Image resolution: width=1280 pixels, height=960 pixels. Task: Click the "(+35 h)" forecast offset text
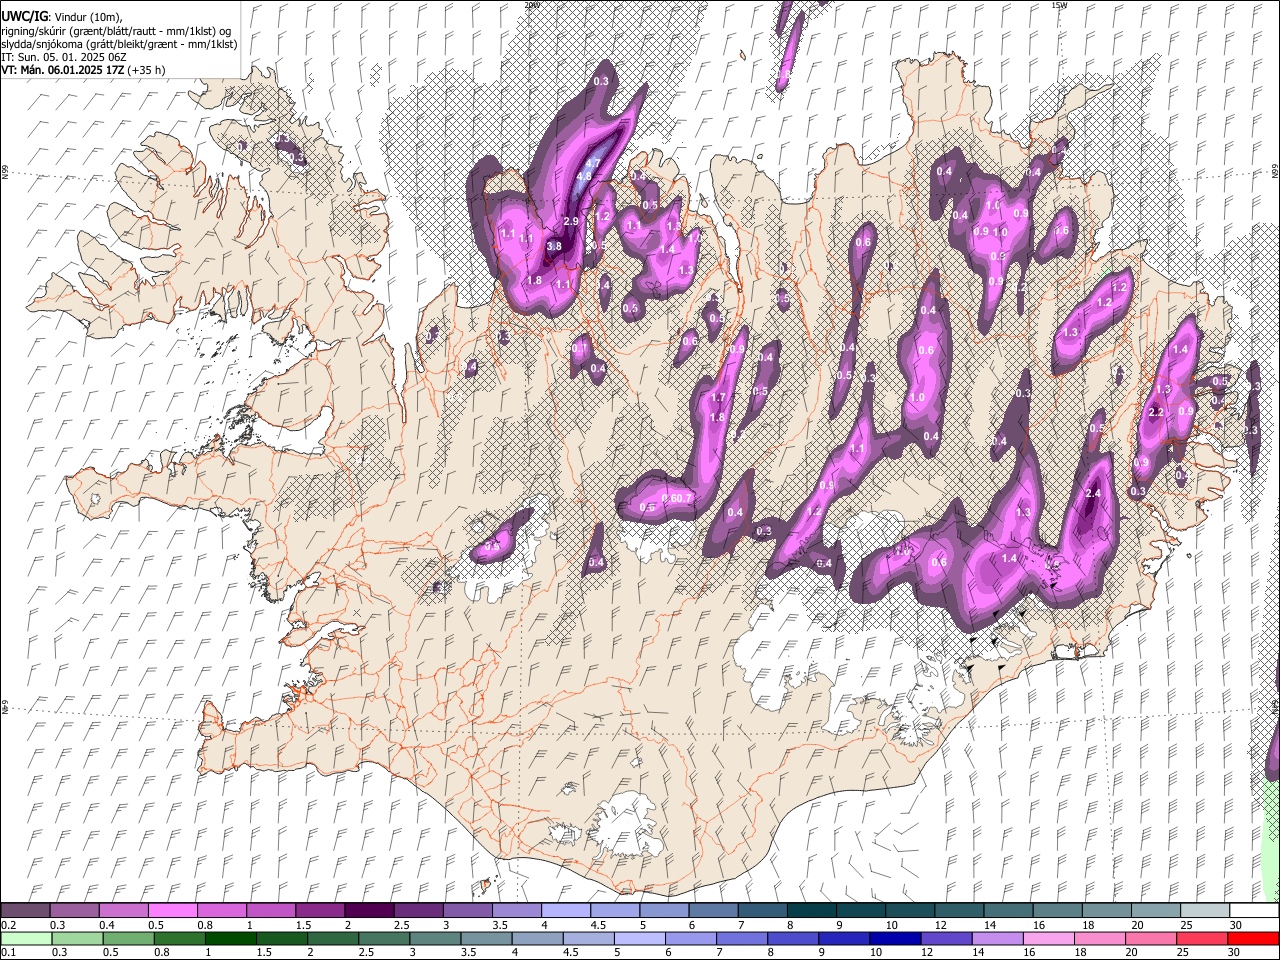tap(146, 70)
